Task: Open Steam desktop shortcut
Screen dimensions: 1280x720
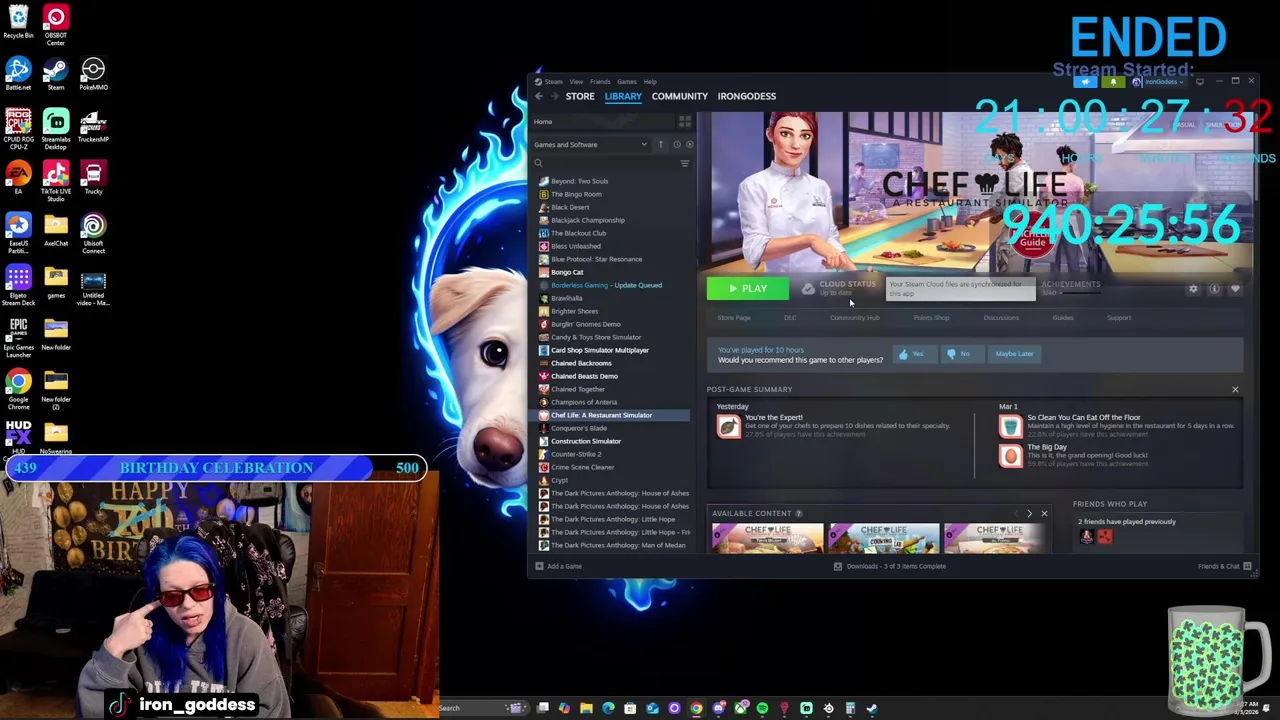Action: click(55, 74)
